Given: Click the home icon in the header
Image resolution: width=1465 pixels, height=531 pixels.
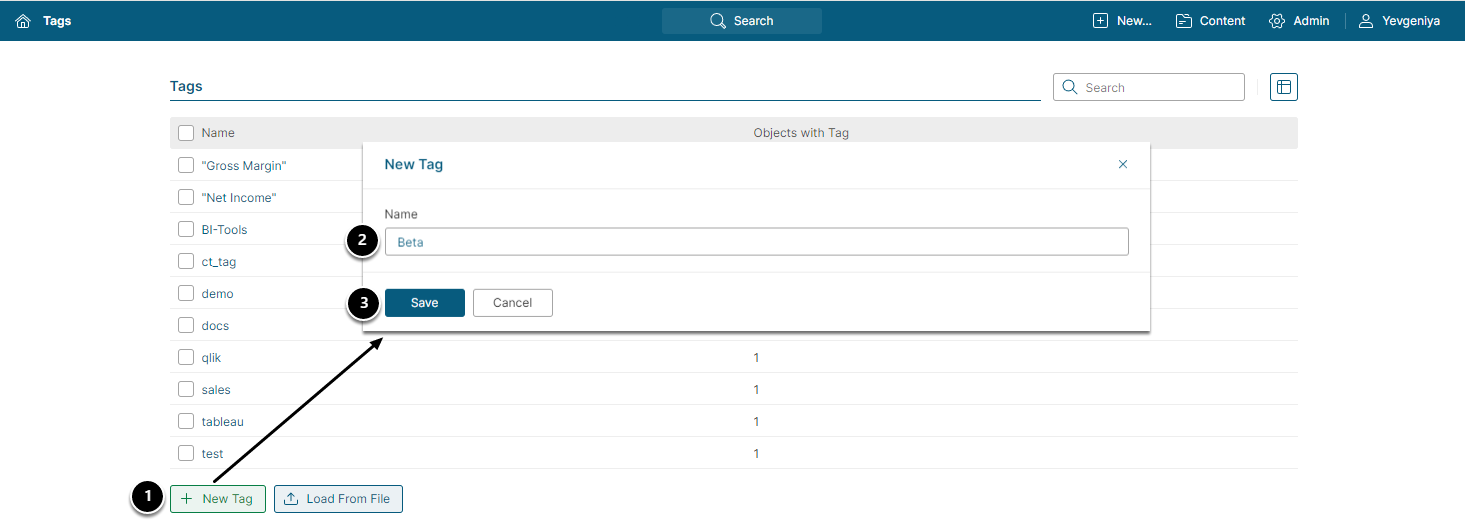Looking at the screenshot, I should click(23, 21).
